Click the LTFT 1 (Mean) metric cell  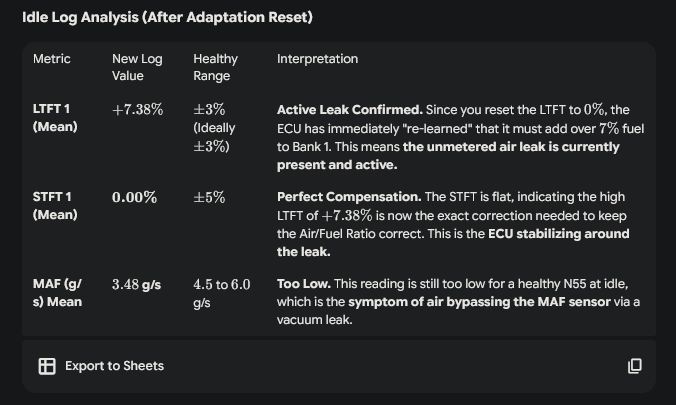pyautogui.click(x=56, y=118)
